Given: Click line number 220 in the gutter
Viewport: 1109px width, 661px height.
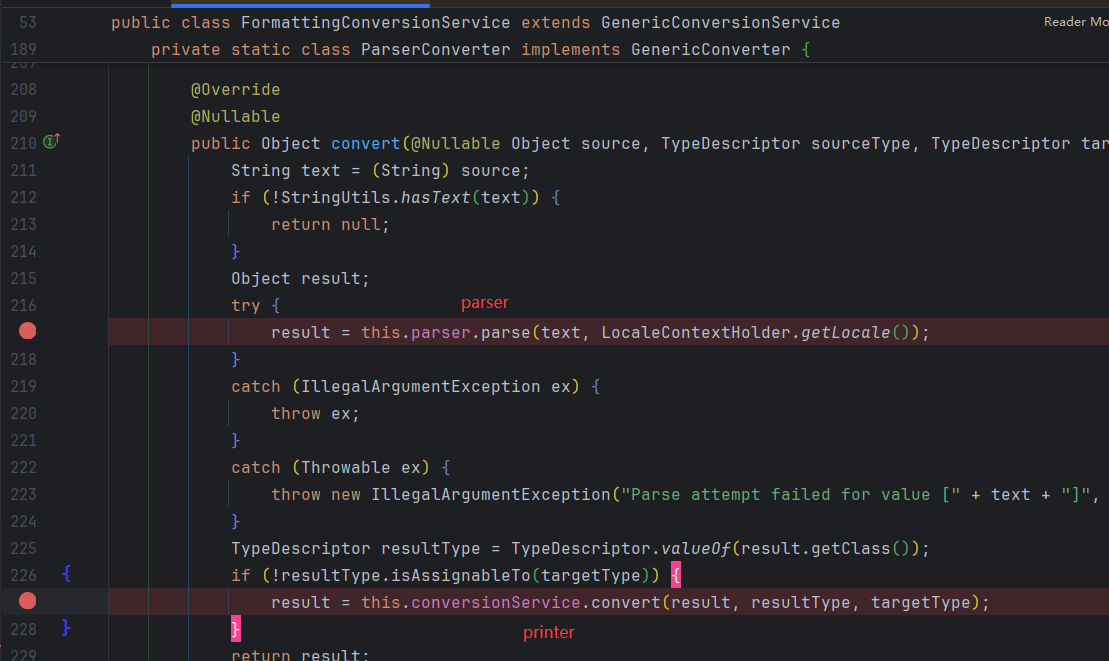Looking at the screenshot, I should pos(23,414).
